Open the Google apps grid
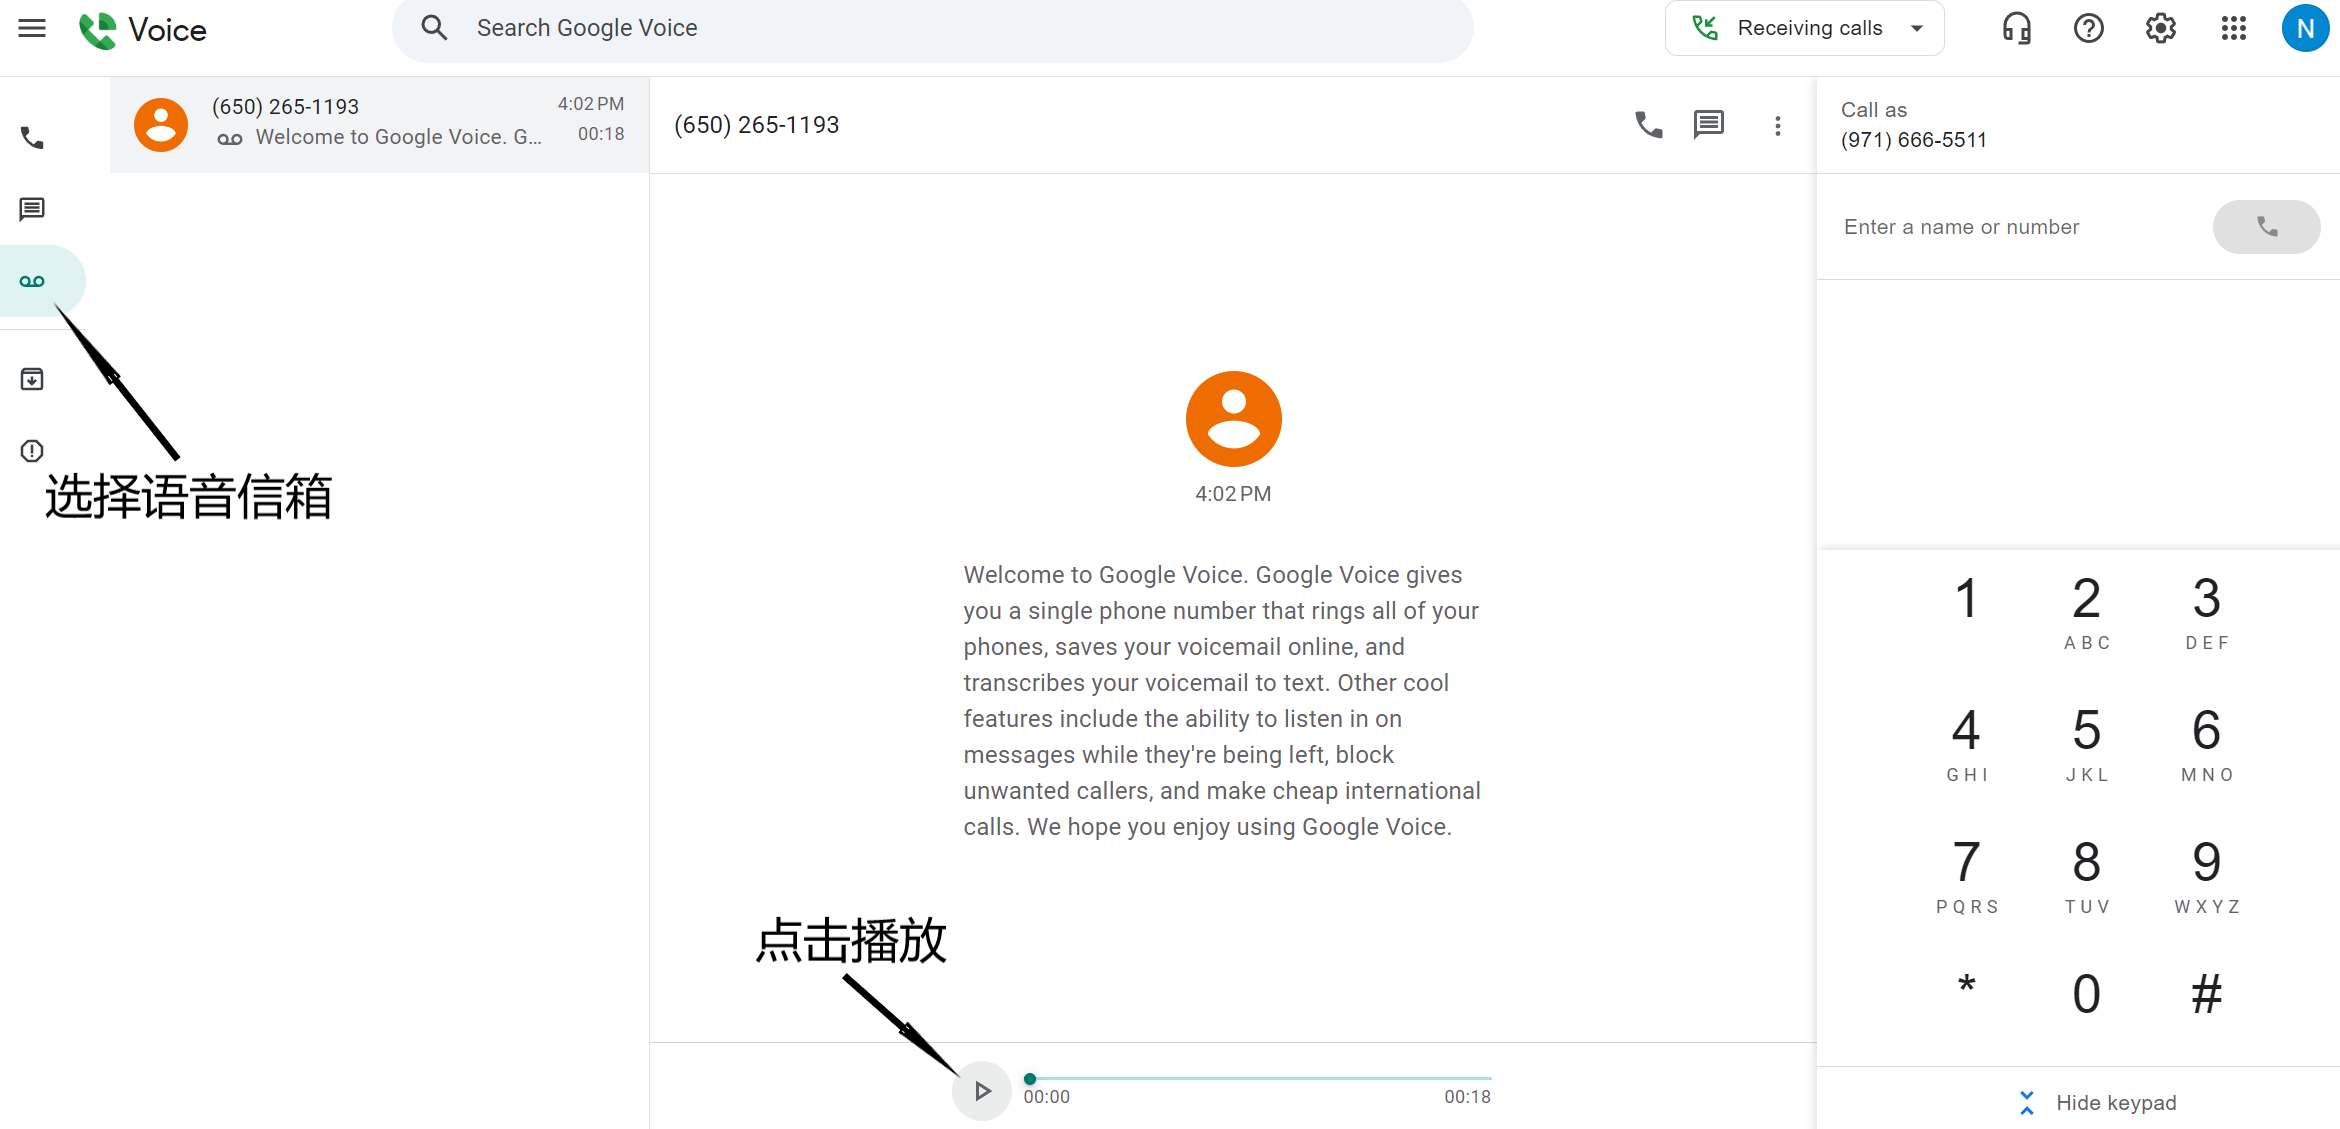The height and width of the screenshot is (1129, 2340). (x=2233, y=28)
